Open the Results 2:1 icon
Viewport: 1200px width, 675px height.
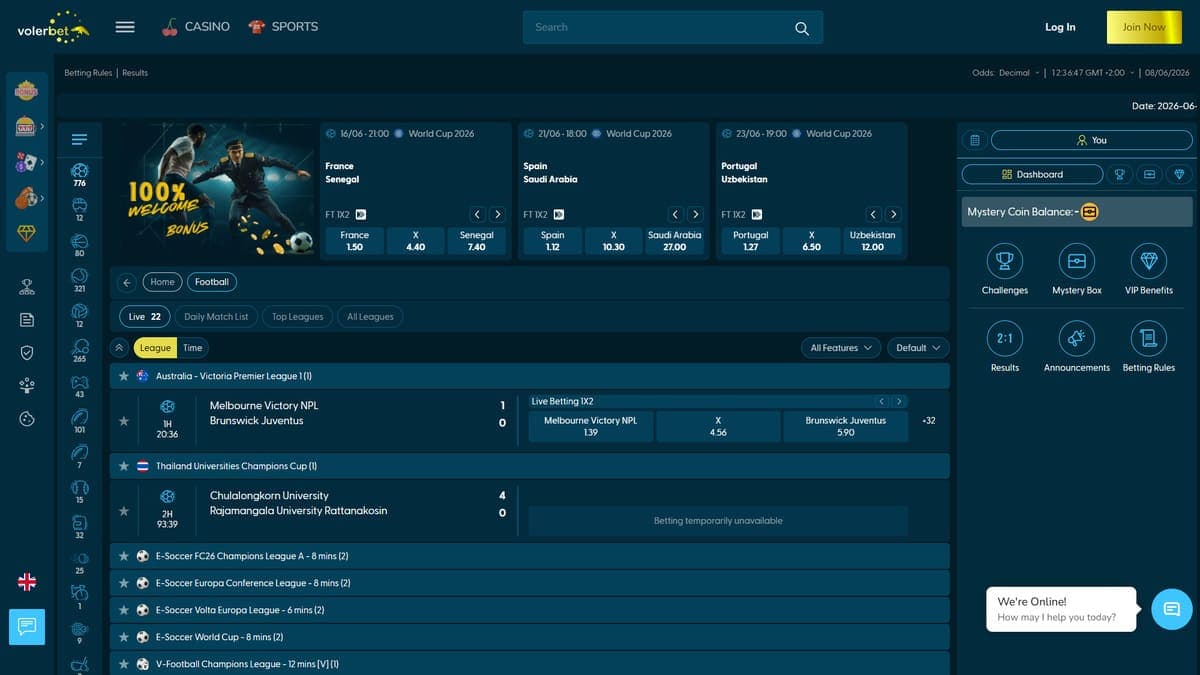point(1004,338)
